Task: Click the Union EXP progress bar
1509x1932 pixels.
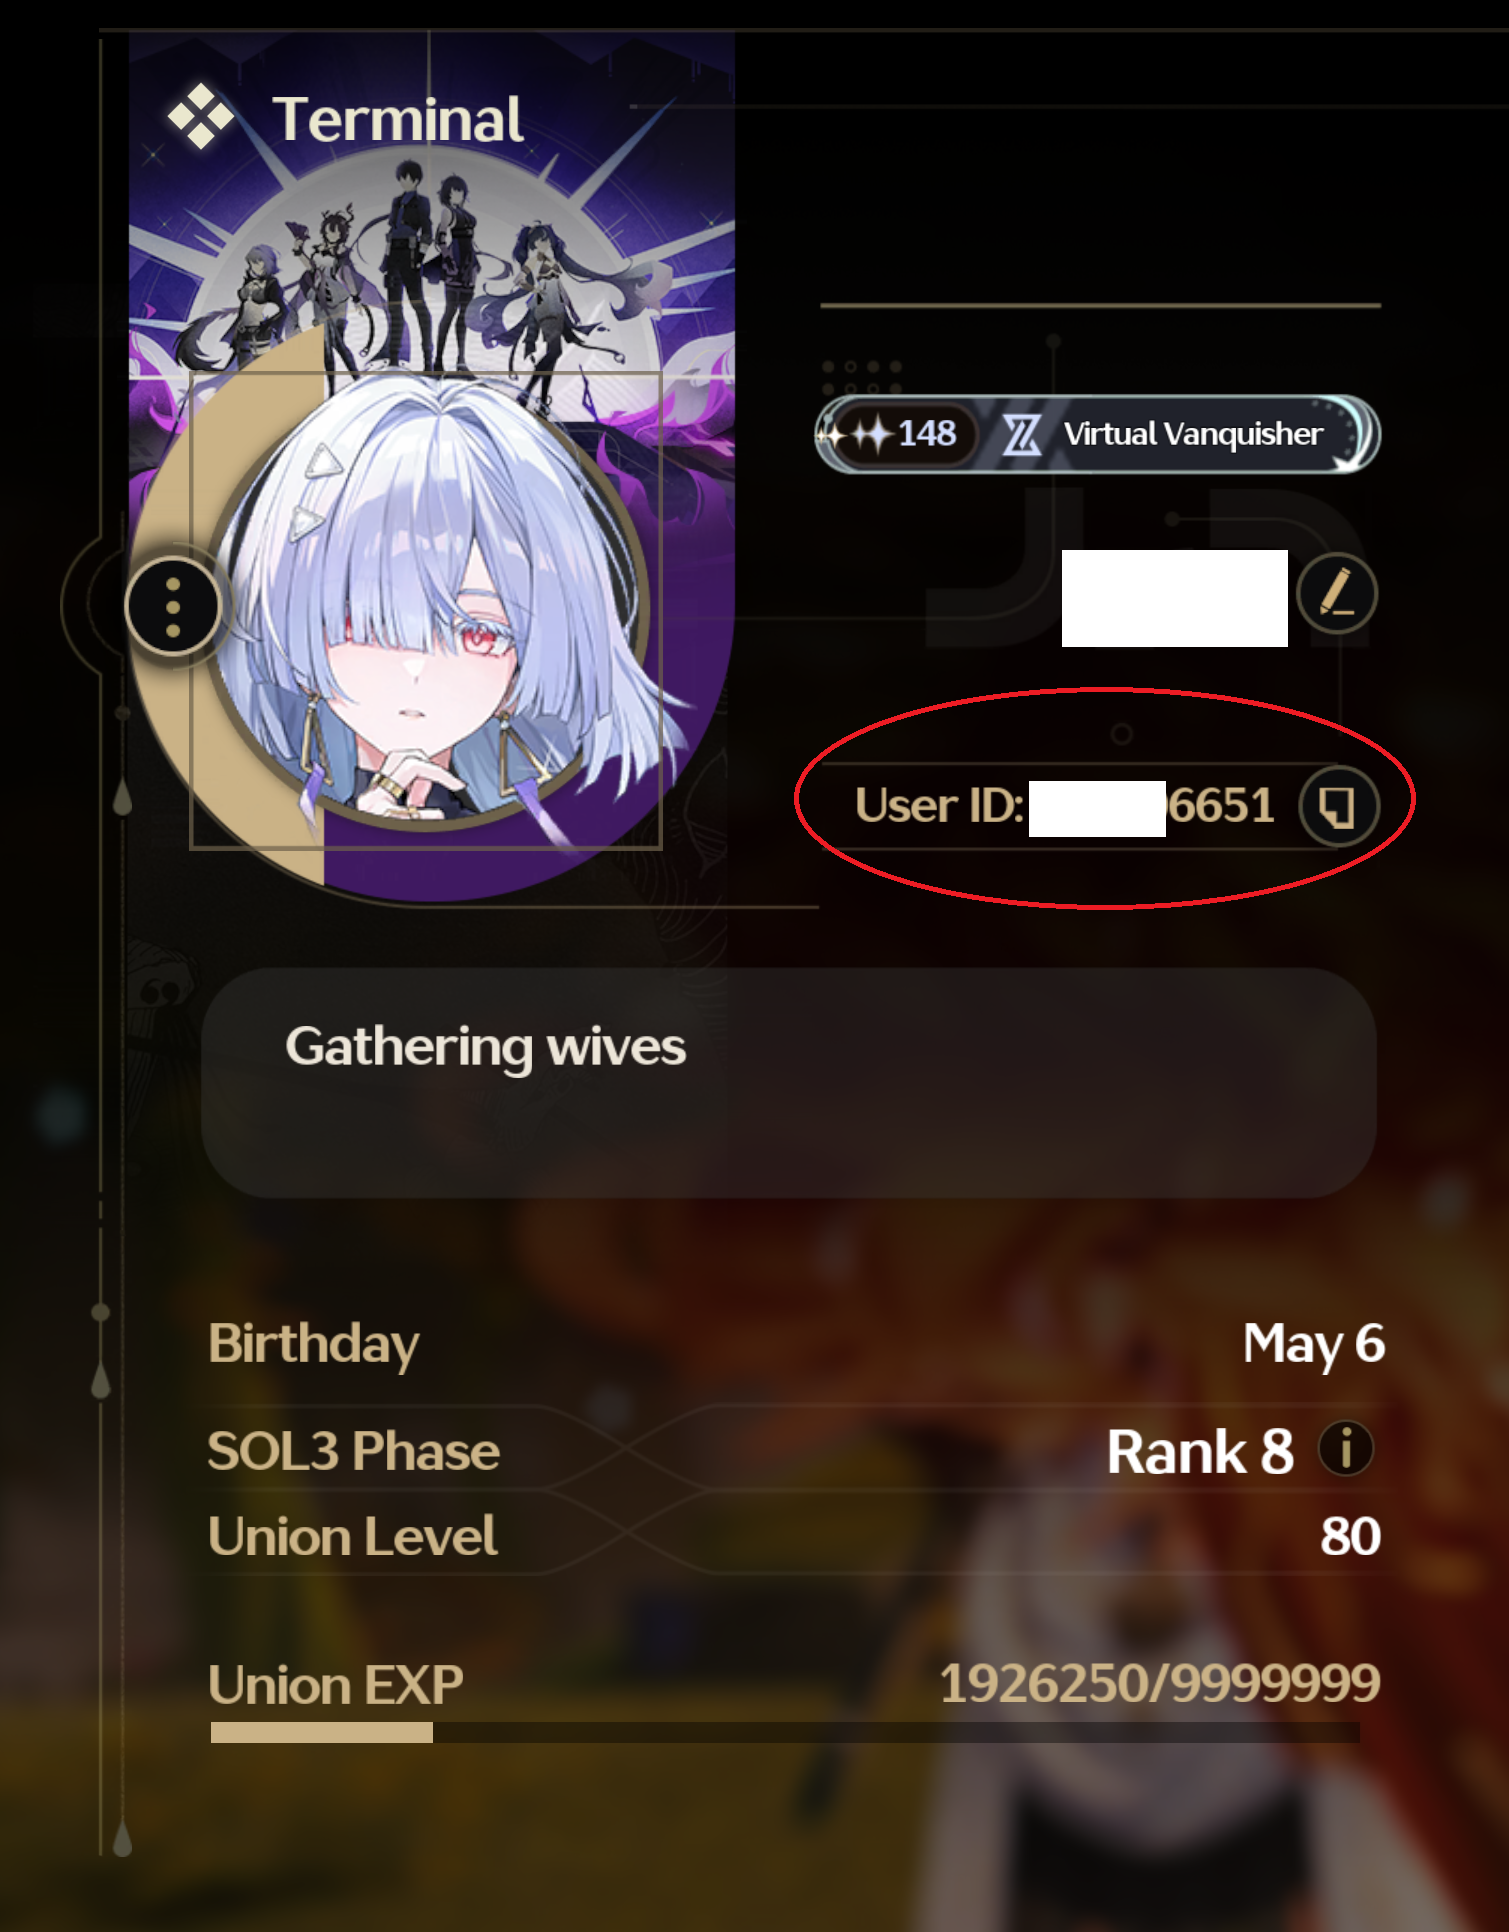Action: 785,1732
